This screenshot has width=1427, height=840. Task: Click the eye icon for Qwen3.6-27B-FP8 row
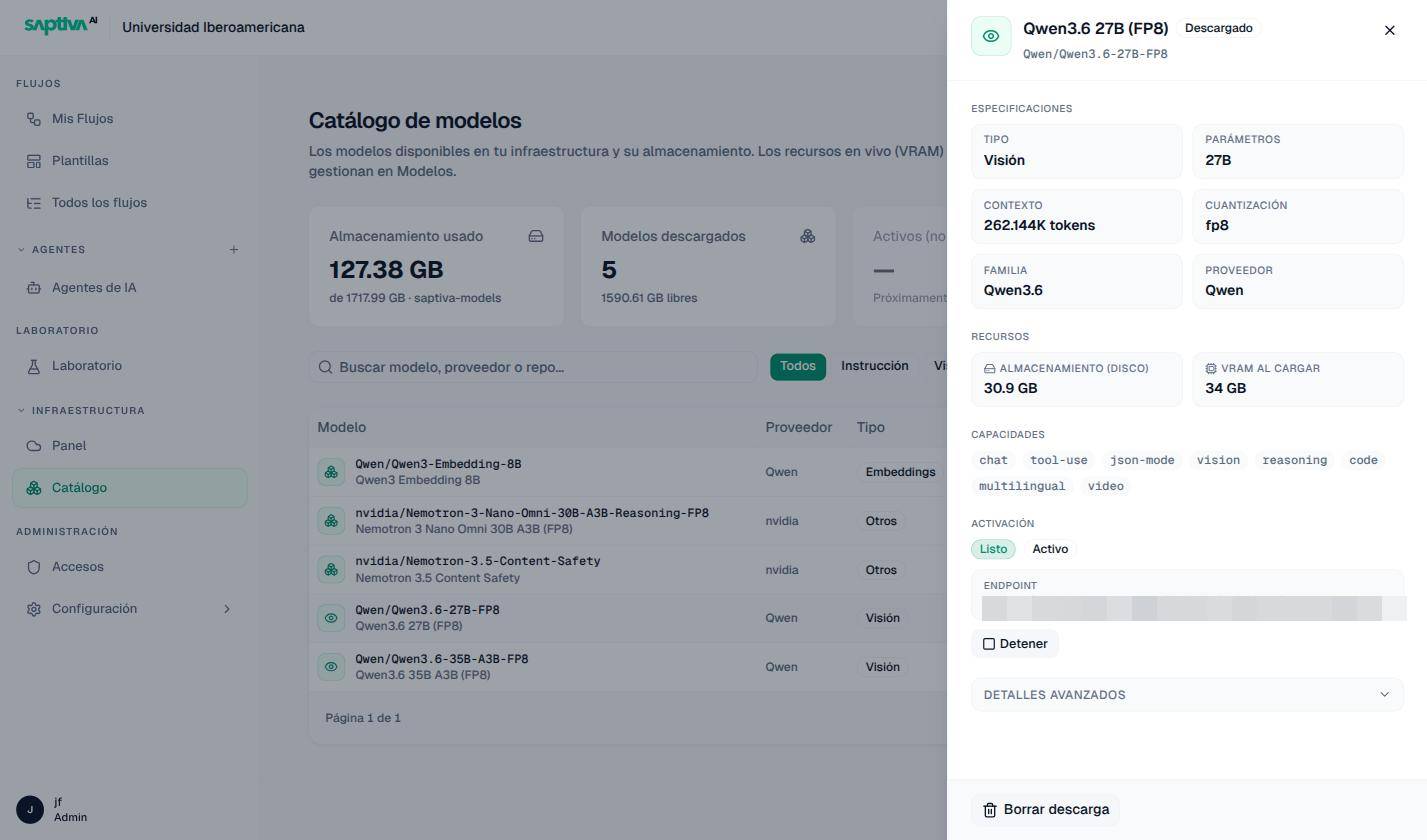click(331, 618)
